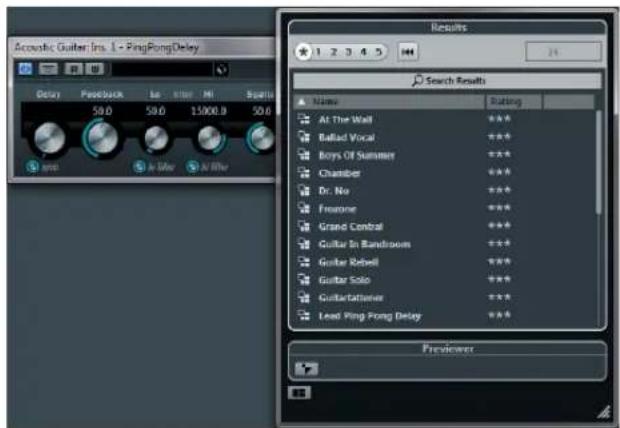
Task: Select the Guitar In Bandroom preset
Action: point(365,244)
